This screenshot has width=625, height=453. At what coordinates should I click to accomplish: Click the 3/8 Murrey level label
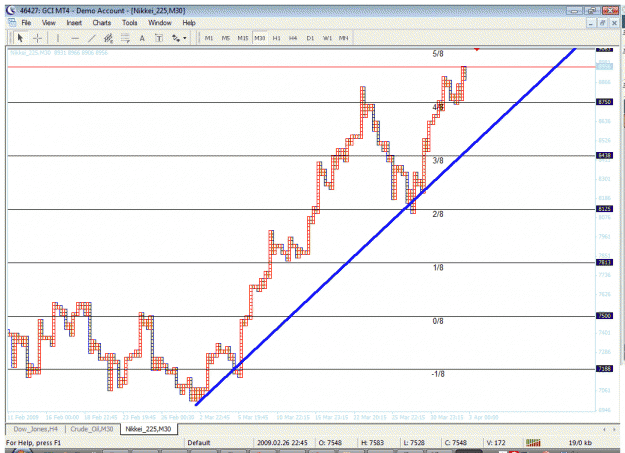[438, 161]
